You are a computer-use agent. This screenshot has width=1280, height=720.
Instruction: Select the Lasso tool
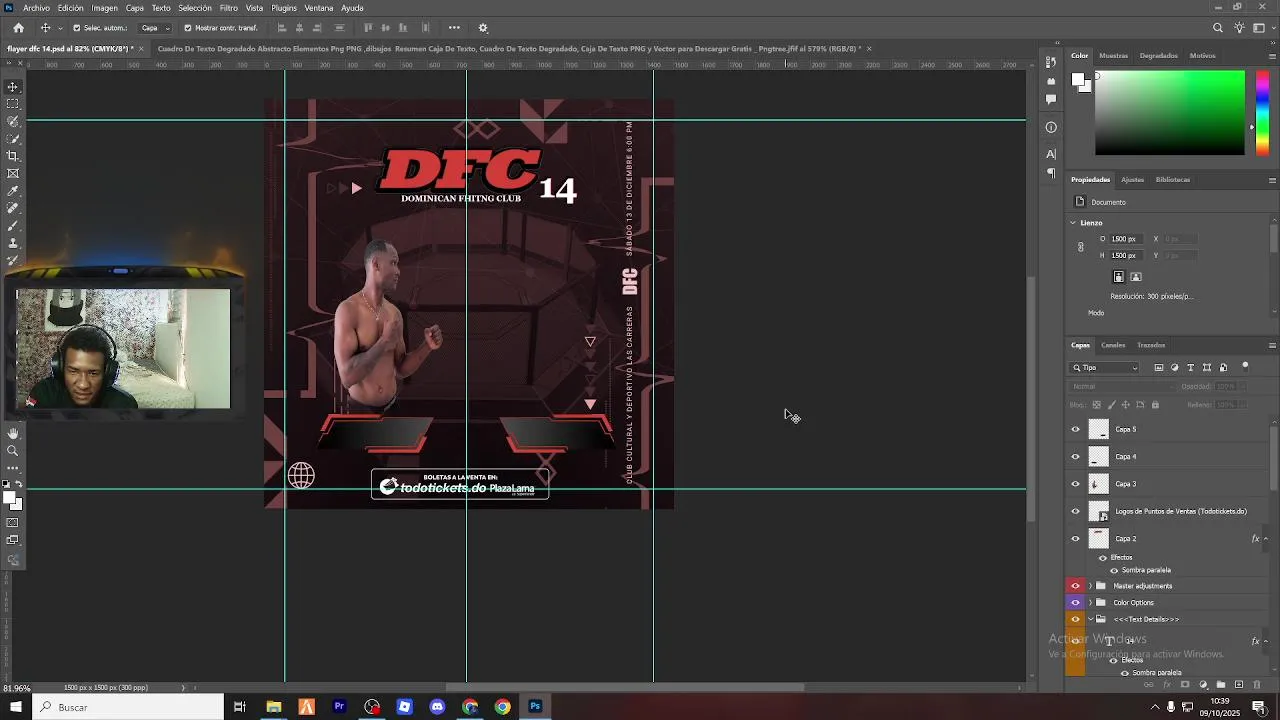coord(13,121)
